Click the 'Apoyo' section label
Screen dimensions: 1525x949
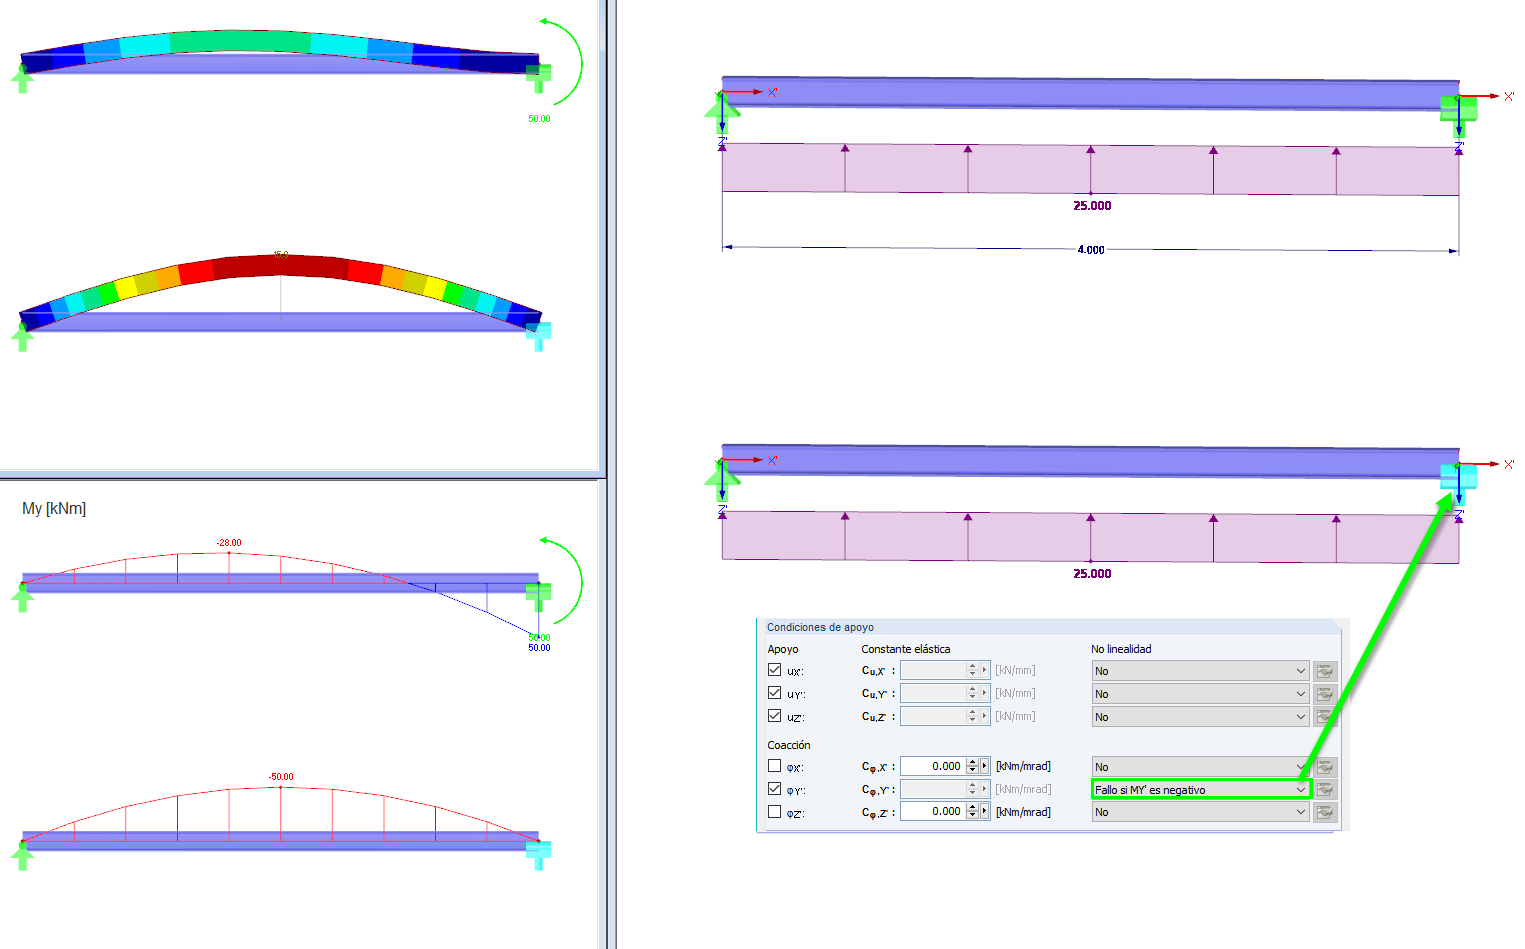783,649
